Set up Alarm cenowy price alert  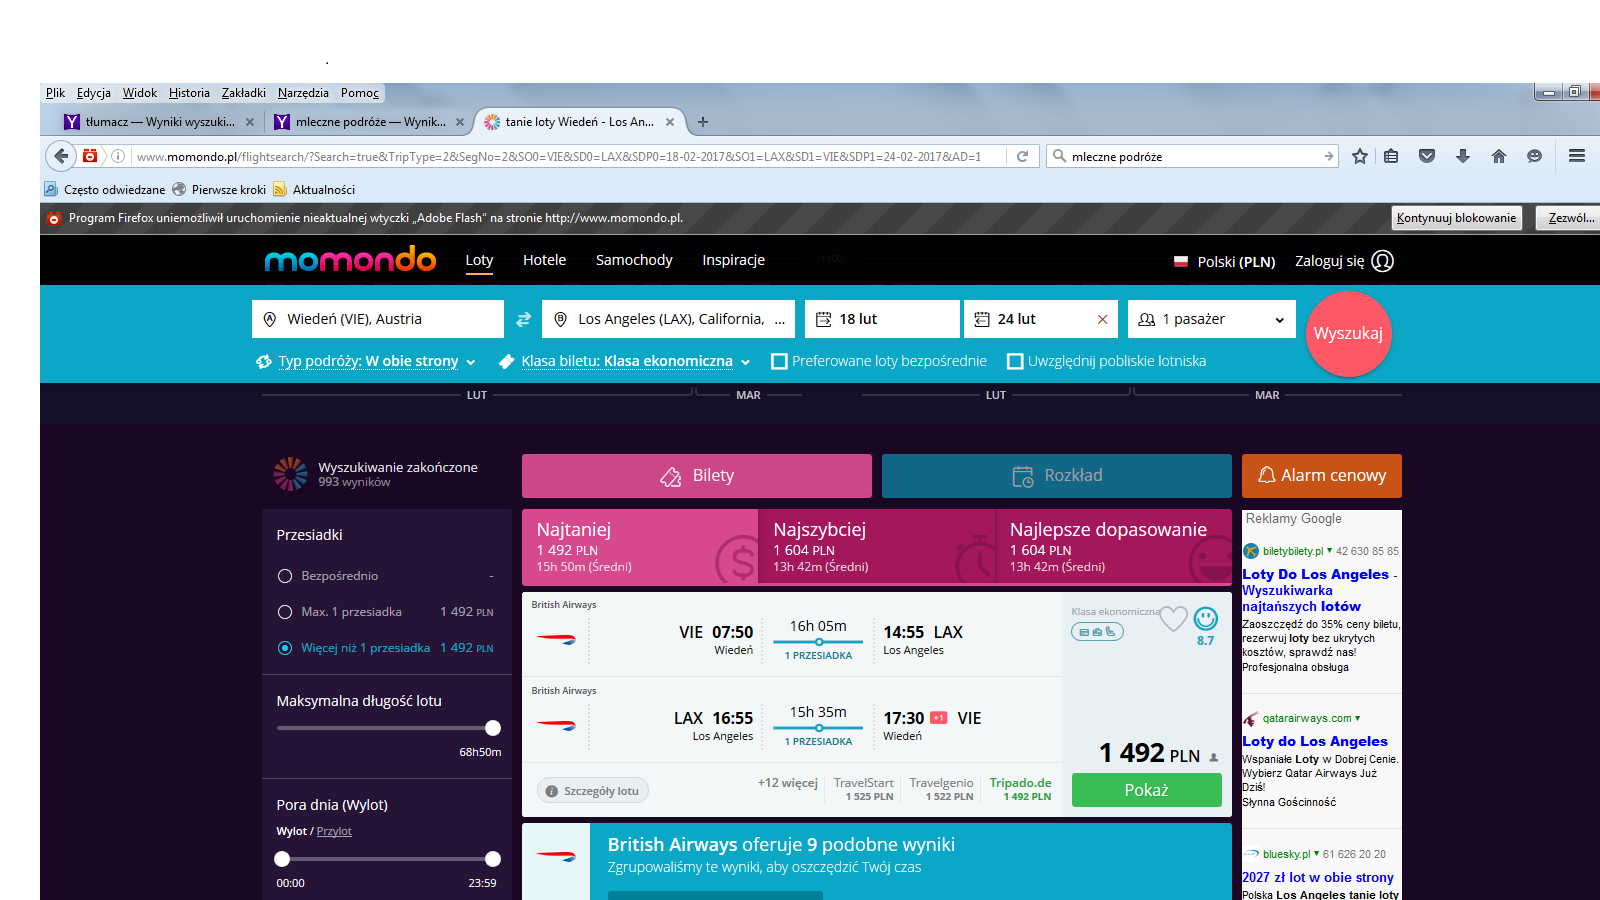1322,476
